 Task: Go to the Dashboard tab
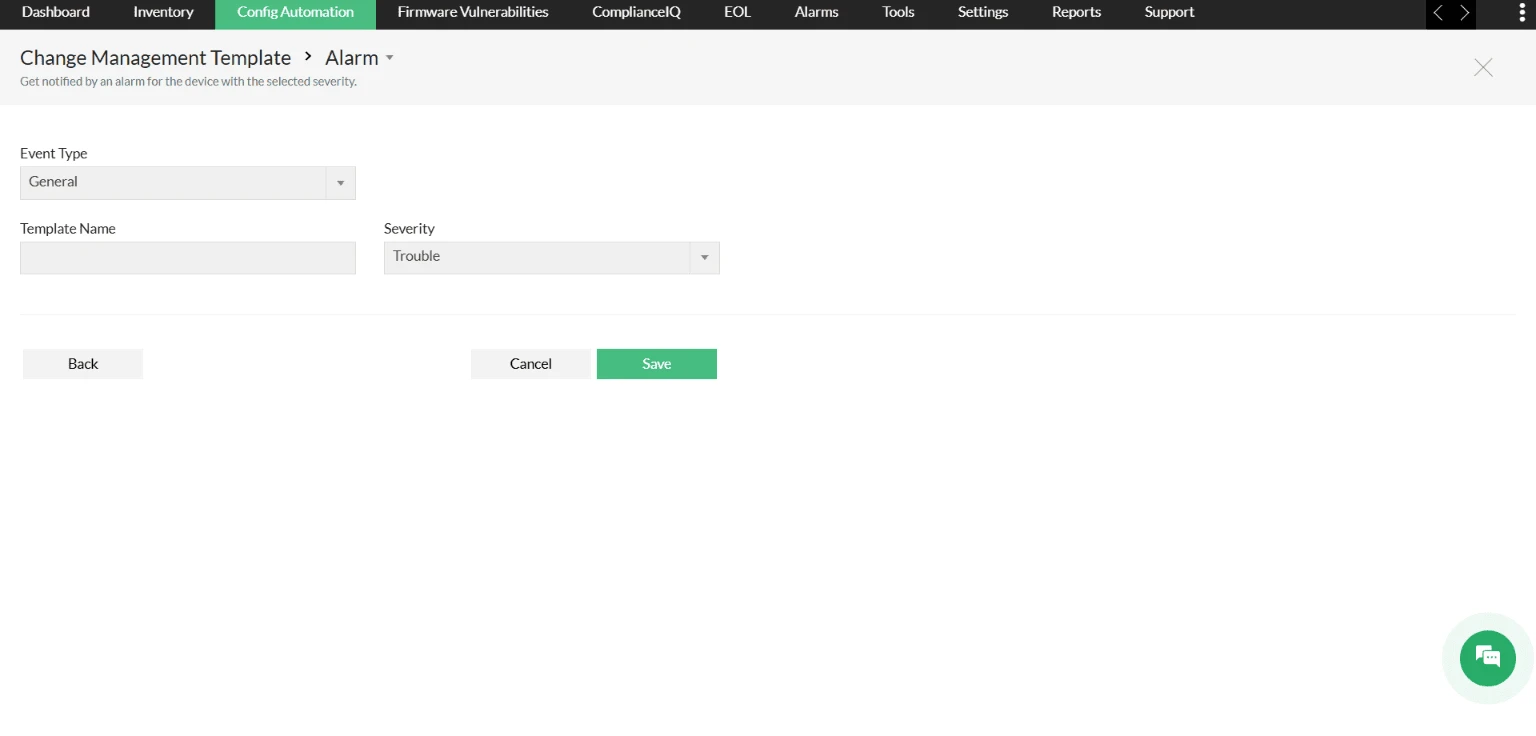point(56,13)
